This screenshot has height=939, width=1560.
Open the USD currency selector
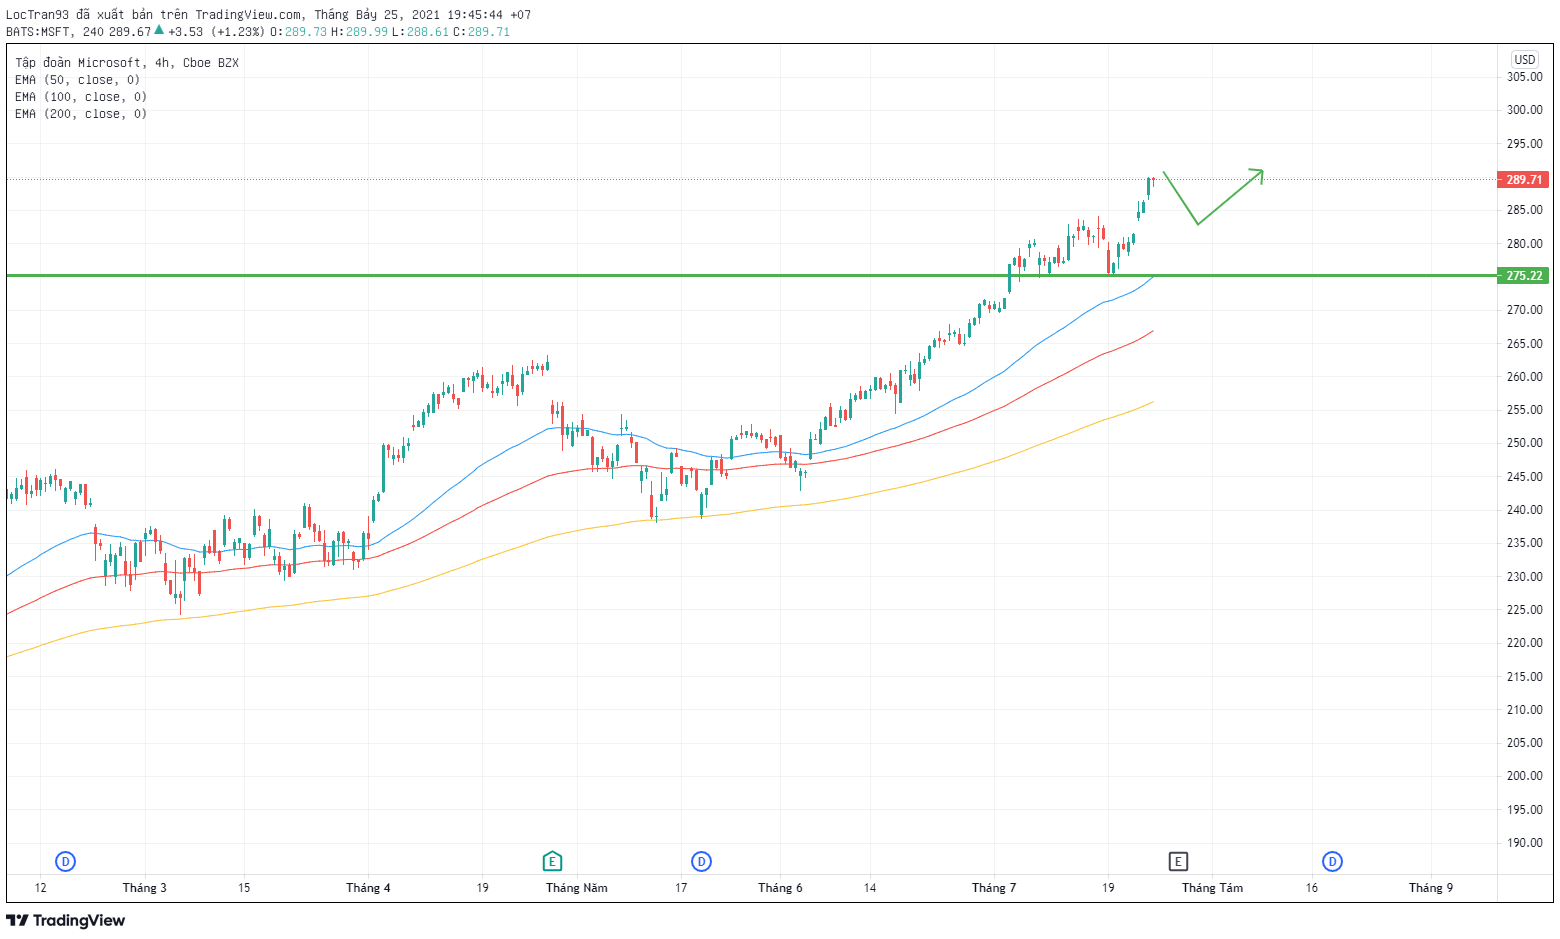point(1525,59)
